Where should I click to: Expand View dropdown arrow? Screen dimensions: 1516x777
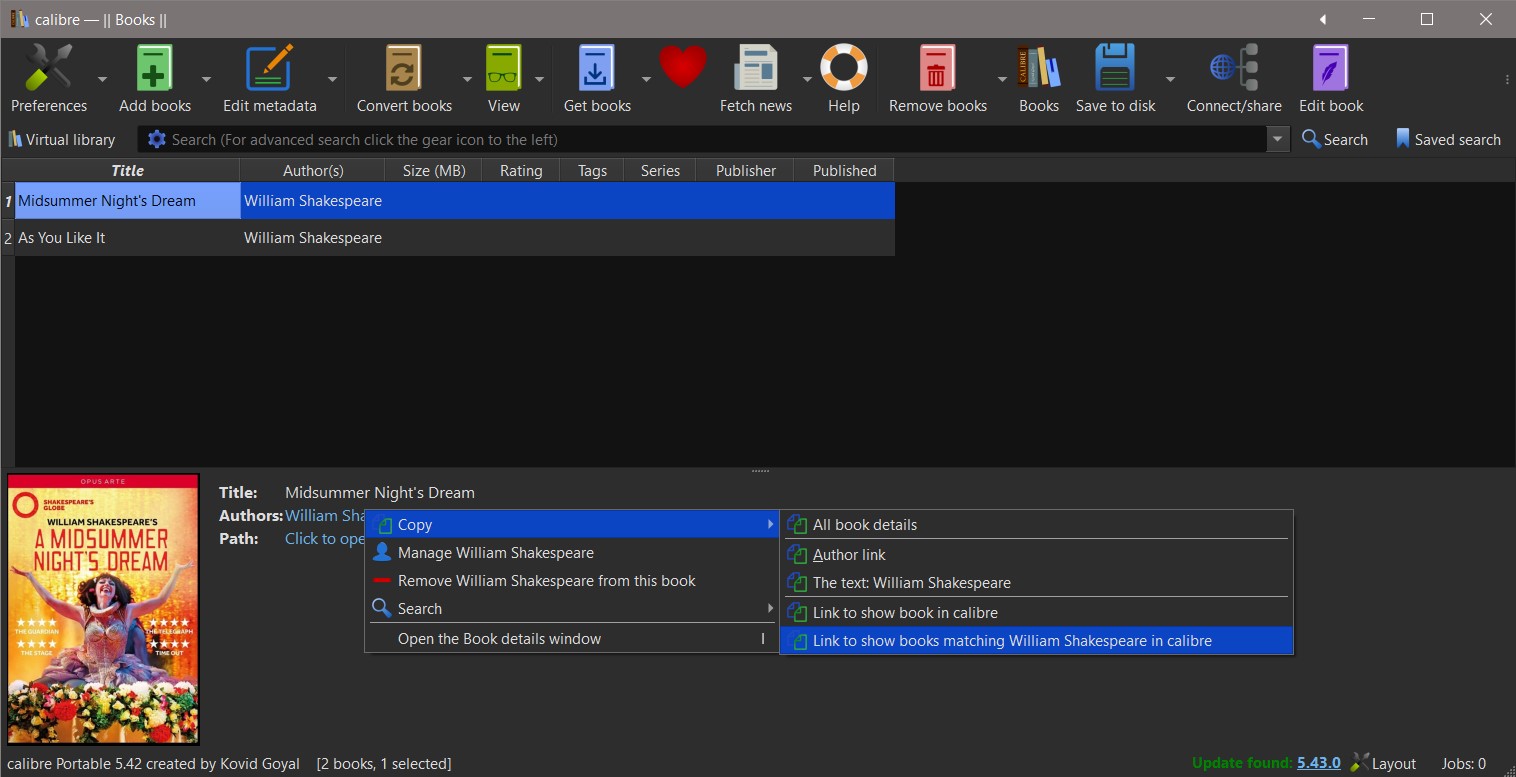click(x=539, y=79)
